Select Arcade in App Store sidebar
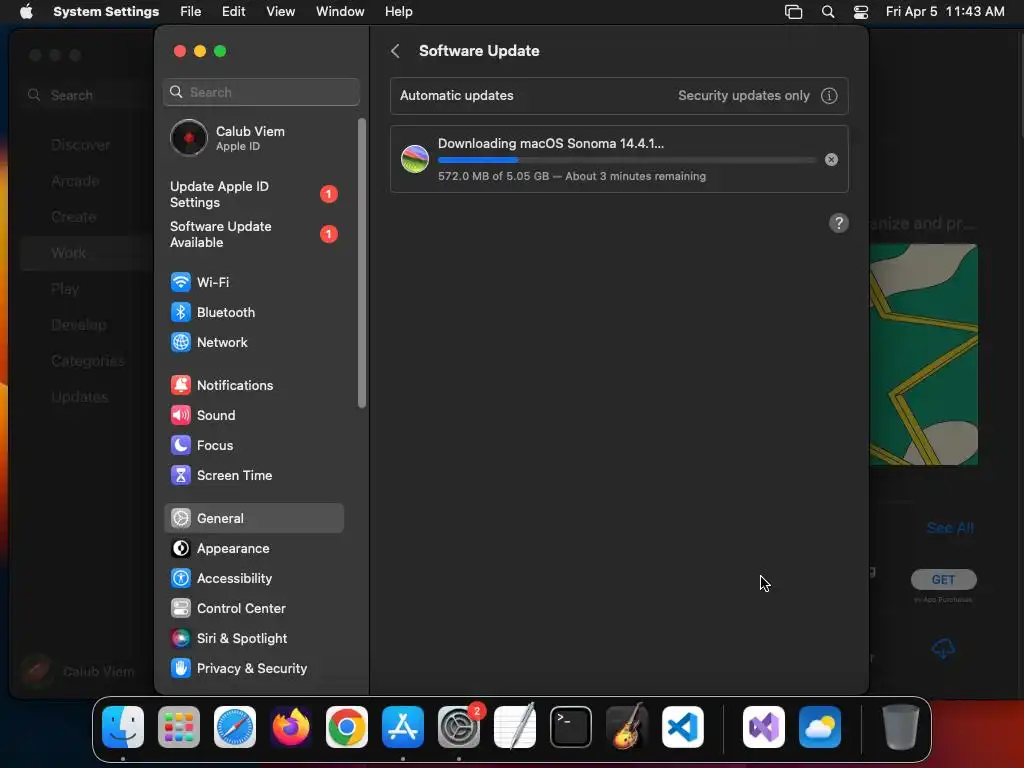The width and height of the screenshot is (1024, 768). 75,181
